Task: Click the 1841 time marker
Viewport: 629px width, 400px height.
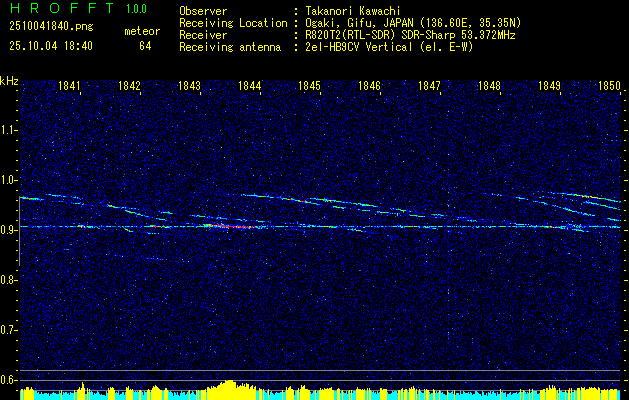Action: (x=69, y=86)
